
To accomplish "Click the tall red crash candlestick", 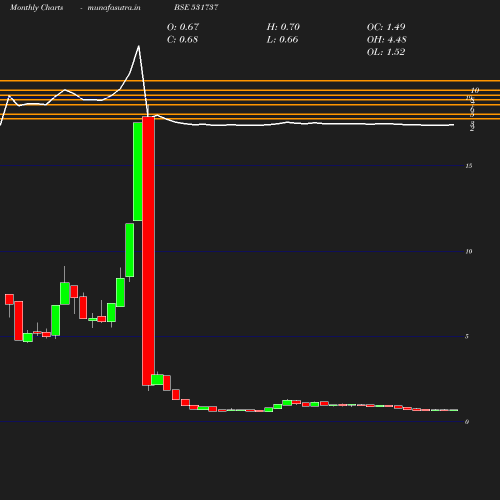I will [x=148, y=251].
